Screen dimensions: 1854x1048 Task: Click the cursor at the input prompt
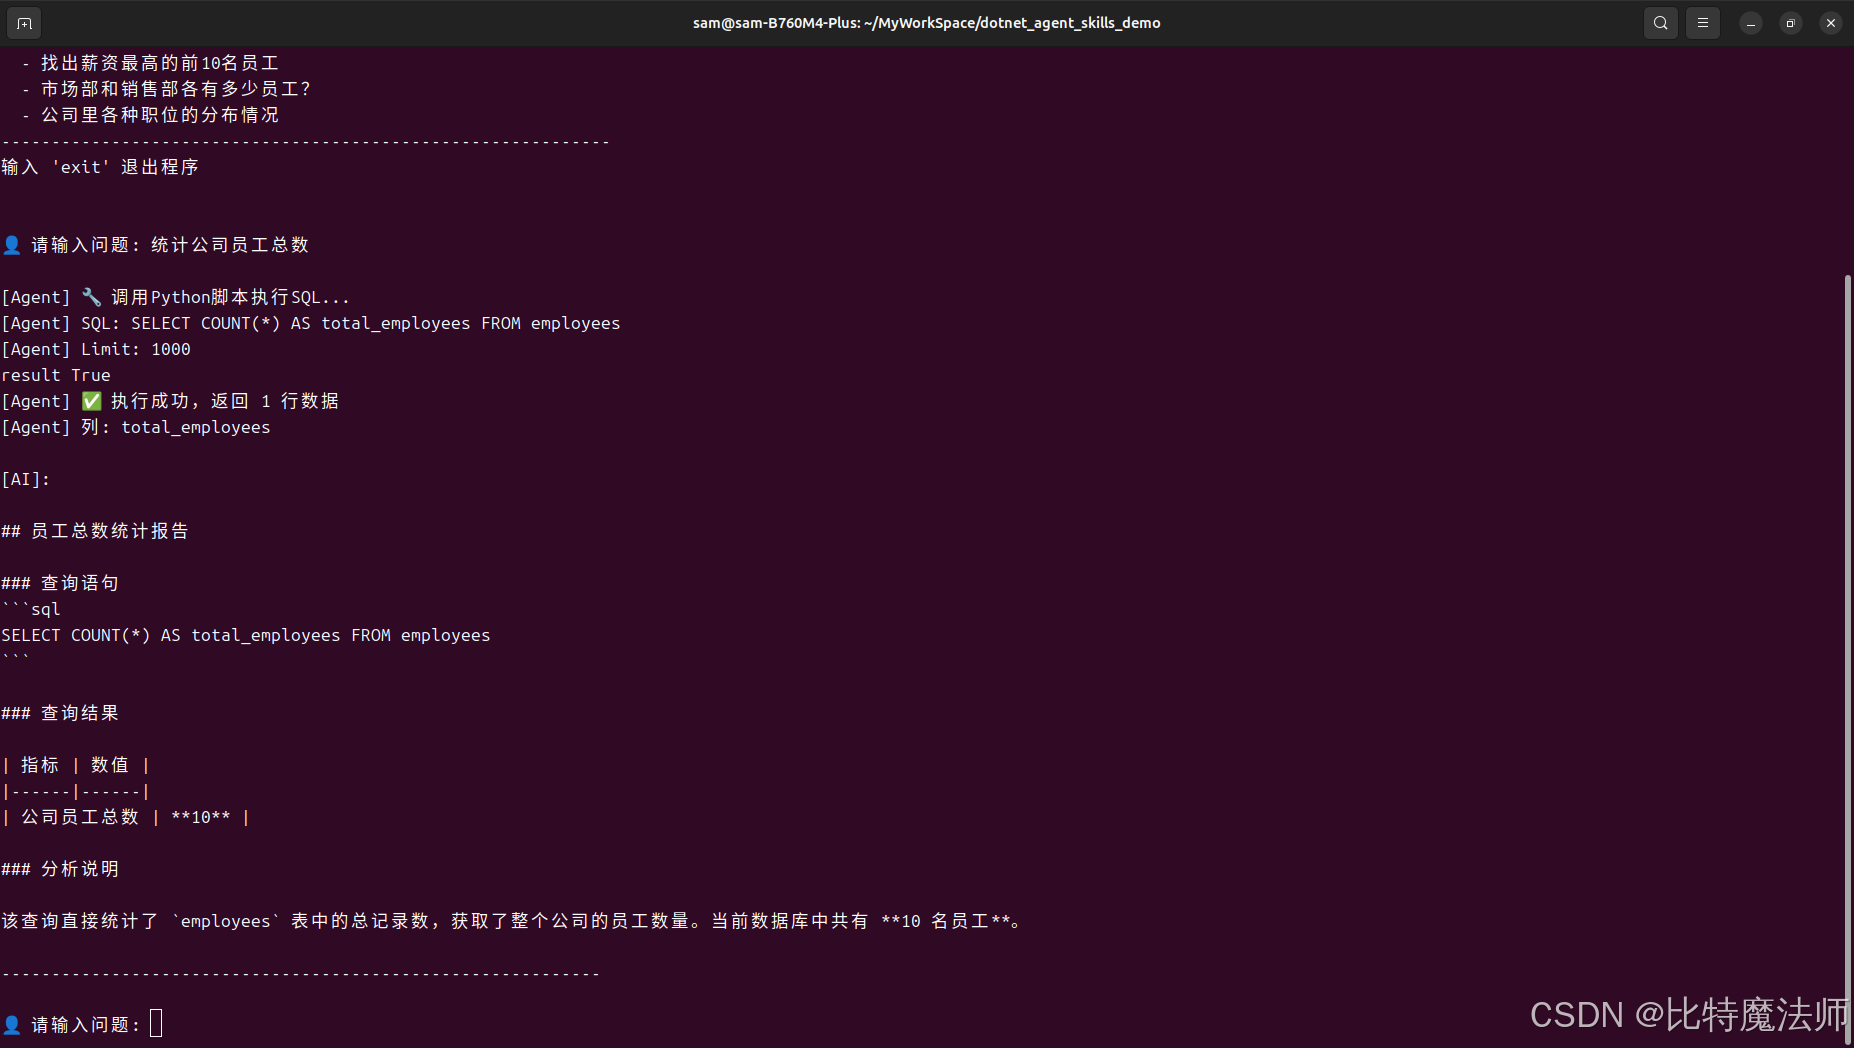156,1023
